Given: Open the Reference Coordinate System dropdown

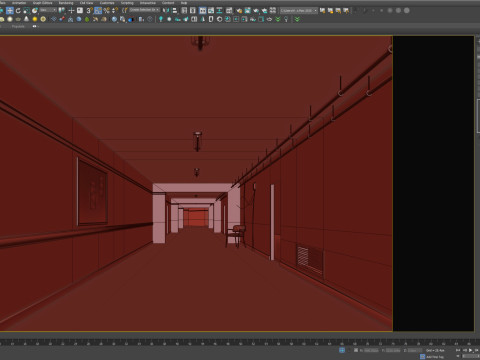Looking at the screenshot, I should click(48, 10).
